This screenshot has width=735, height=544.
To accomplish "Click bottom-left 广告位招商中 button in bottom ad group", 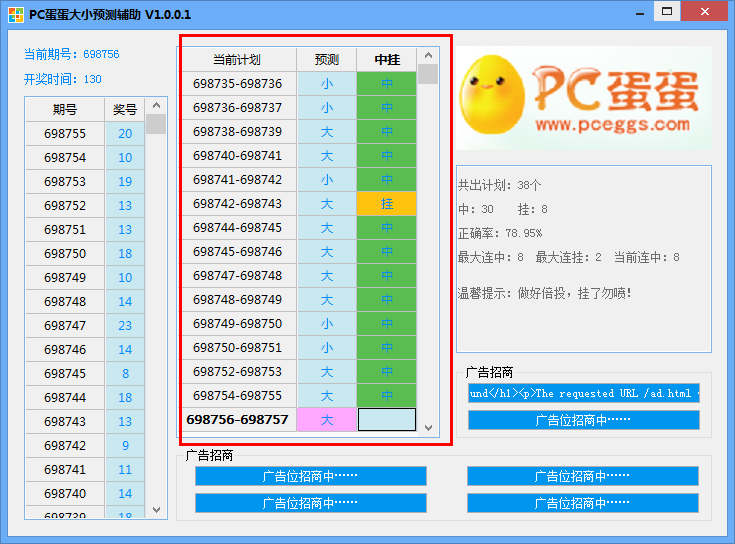I will click(310, 503).
